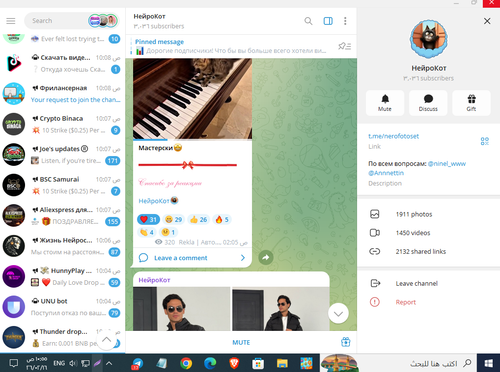This screenshot has height=372, width=500.
Task: Open the 1911 photos media section
Action: pos(428,214)
